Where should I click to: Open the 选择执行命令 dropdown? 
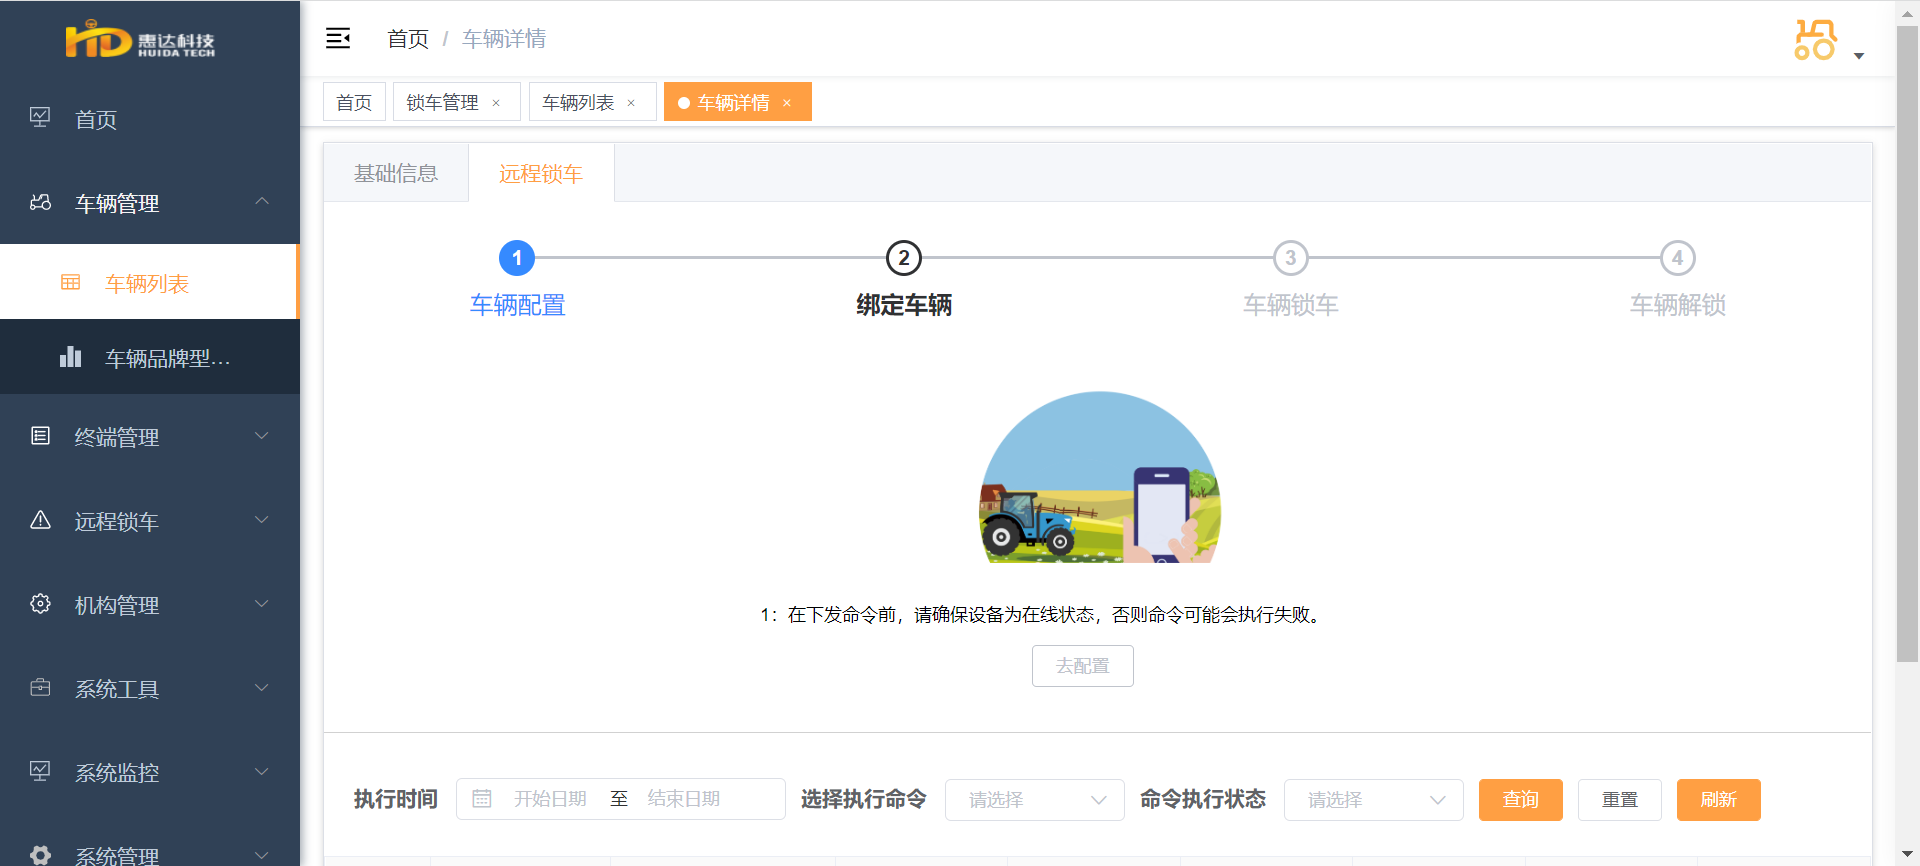(x=1035, y=800)
